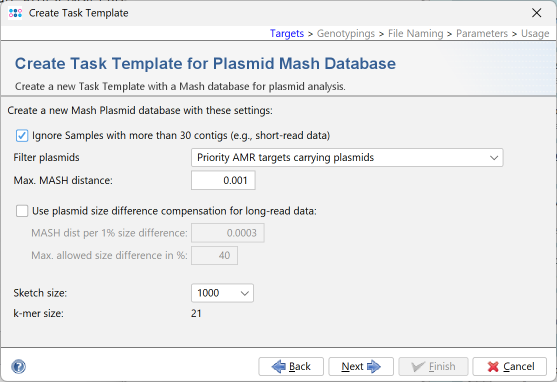Image resolution: width=557 pixels, height=382 pixels.
Task: Select the Usage breadcrumb step
Action: (535, 33)
